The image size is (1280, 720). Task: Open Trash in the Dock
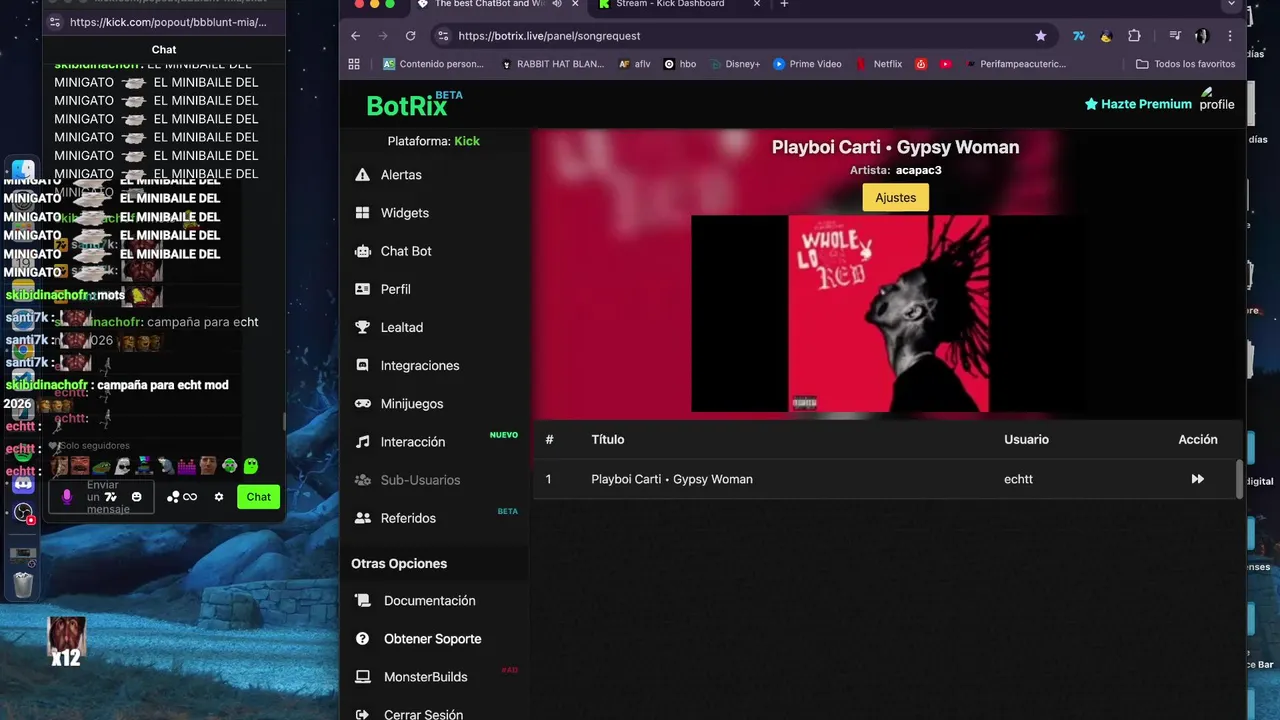23,584
